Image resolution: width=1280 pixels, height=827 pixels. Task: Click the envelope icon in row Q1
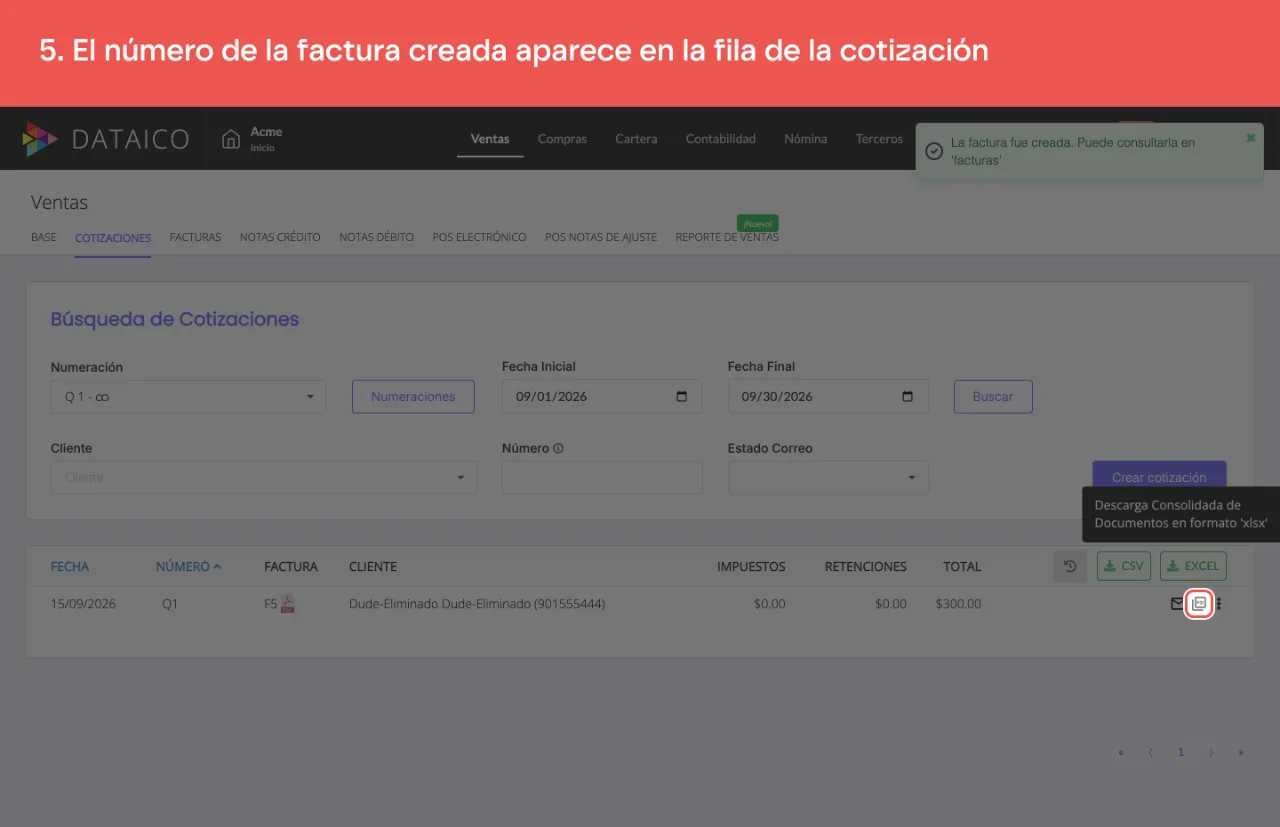point(1177,604)
